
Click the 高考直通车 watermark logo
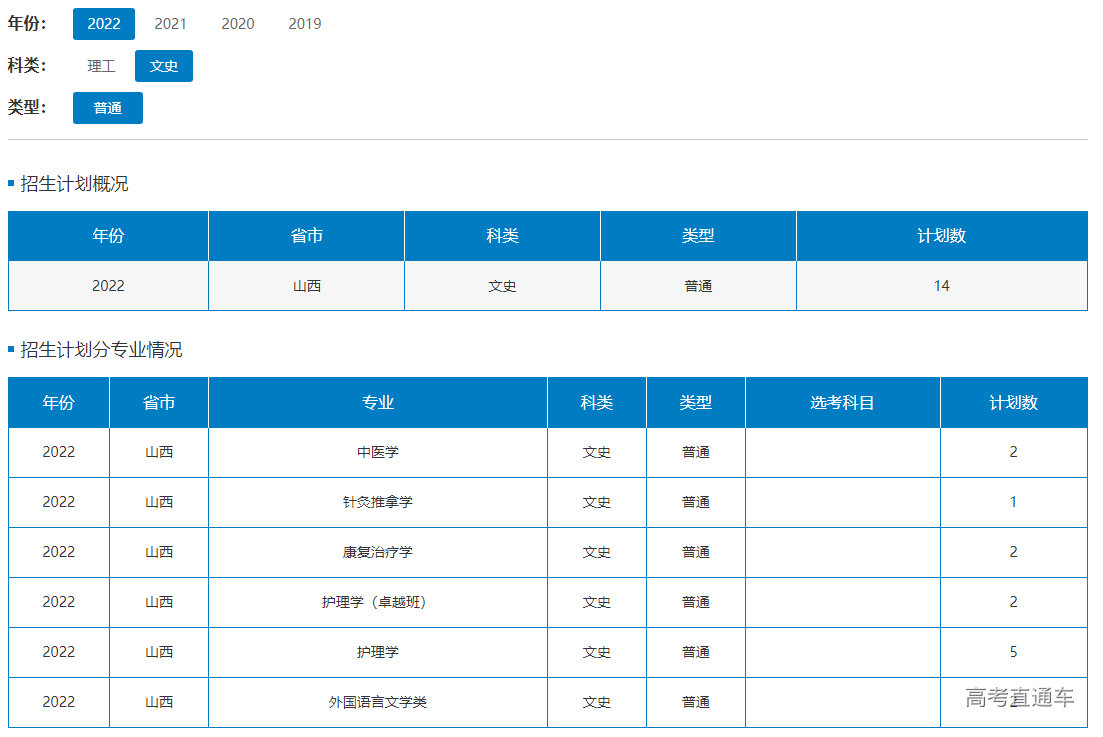tap(1019, 697)
